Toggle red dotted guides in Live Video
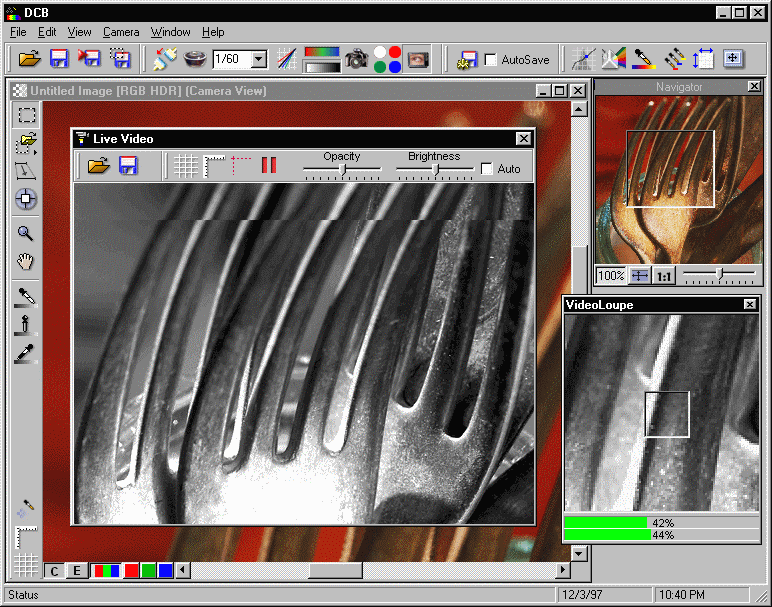 point(241,166)
